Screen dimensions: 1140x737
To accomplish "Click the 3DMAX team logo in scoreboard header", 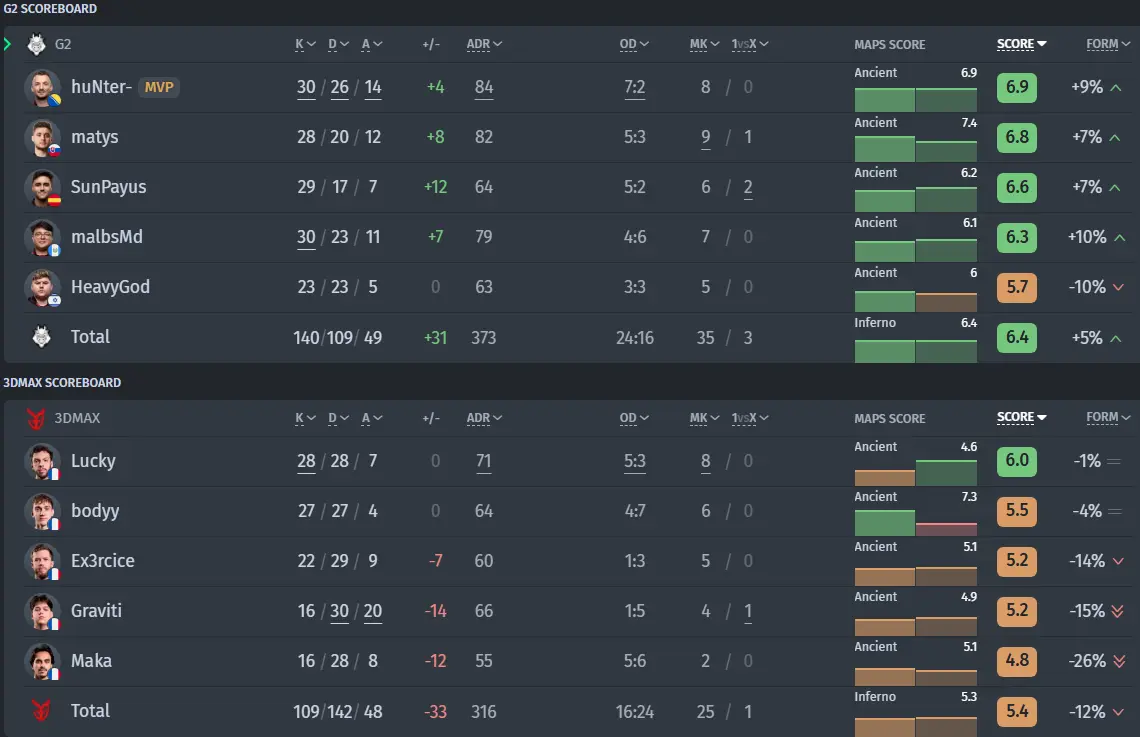I will pyautogui.click(x=36, y=419).
